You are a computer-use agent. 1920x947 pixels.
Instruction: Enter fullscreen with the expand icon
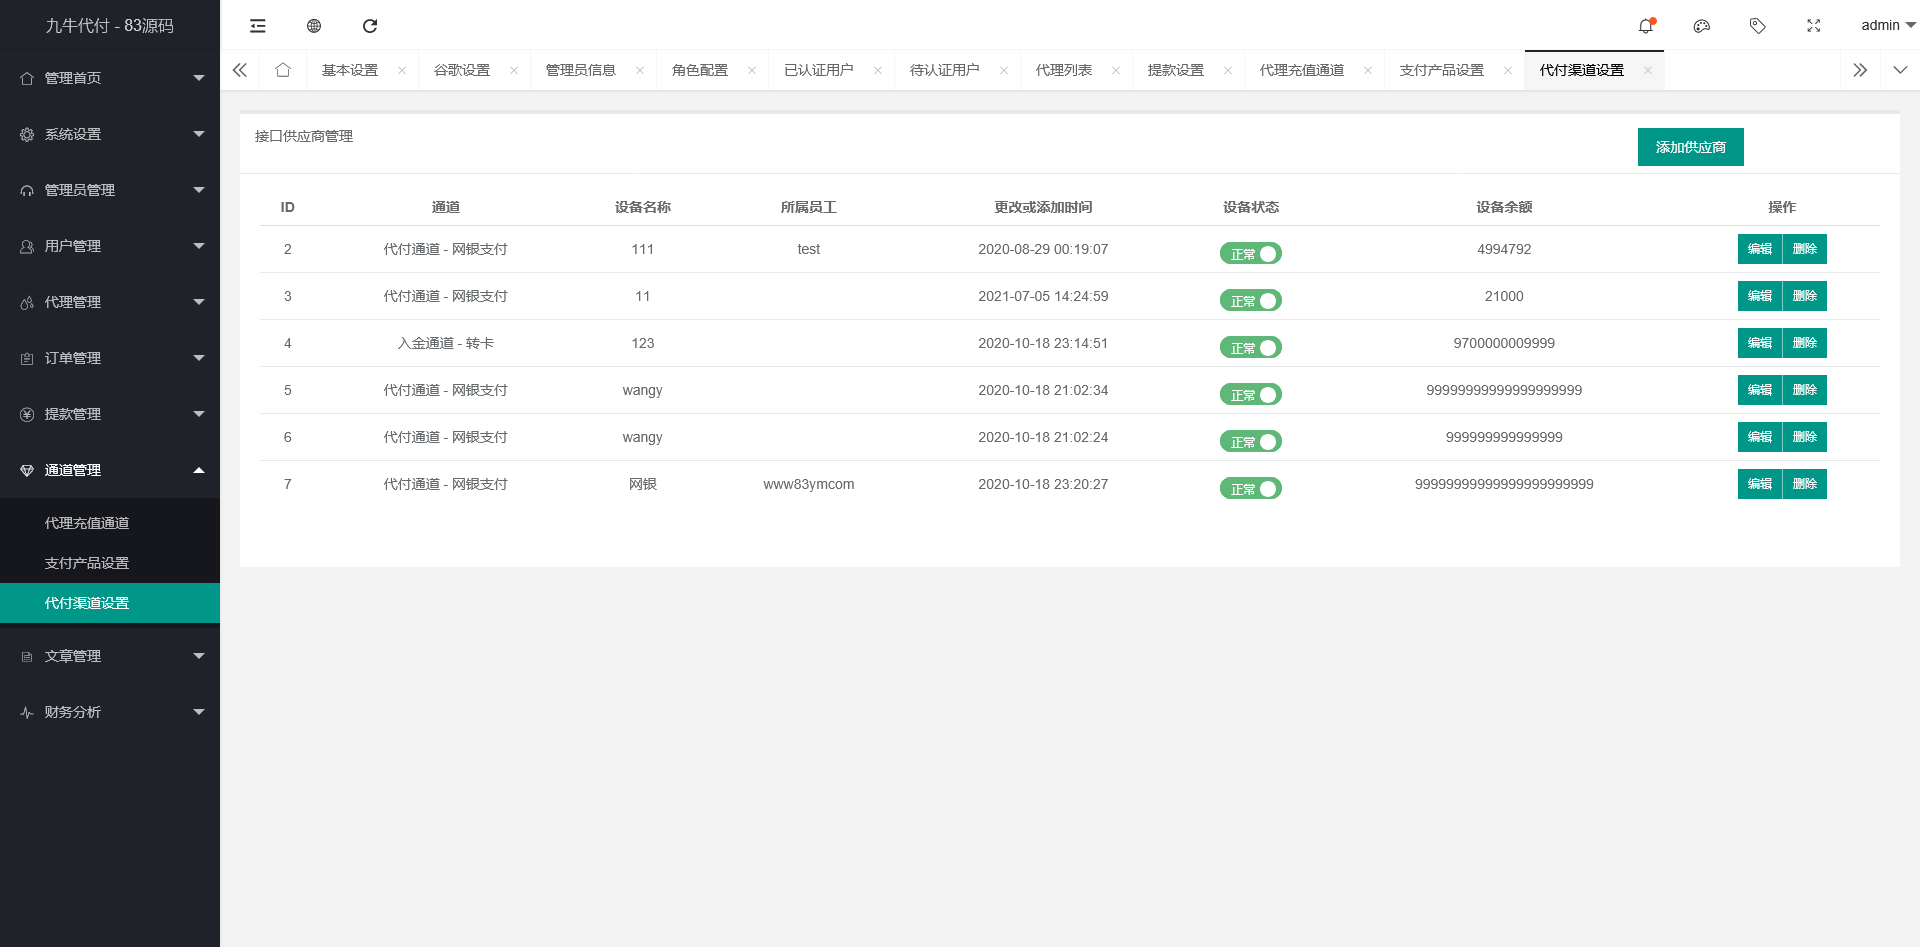point(1813,26)
